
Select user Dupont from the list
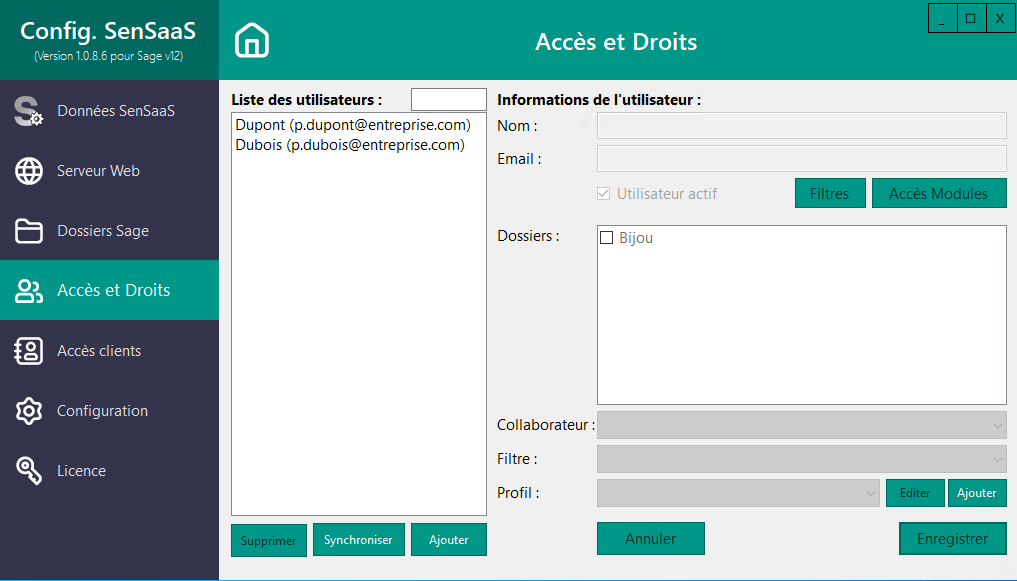[350, 124]
